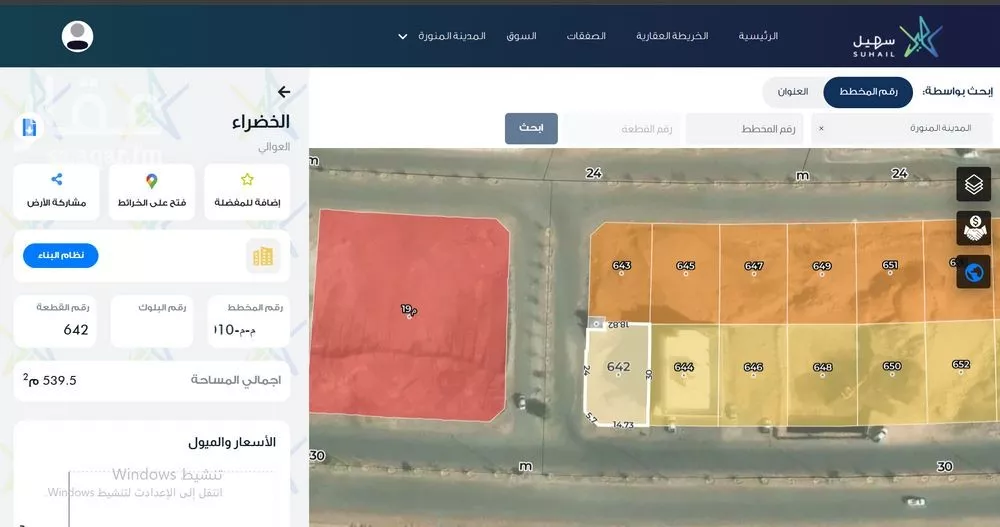Select parcel 648 on the map
The height and width of the screenshot is (527, 1000).
point(823,375)
